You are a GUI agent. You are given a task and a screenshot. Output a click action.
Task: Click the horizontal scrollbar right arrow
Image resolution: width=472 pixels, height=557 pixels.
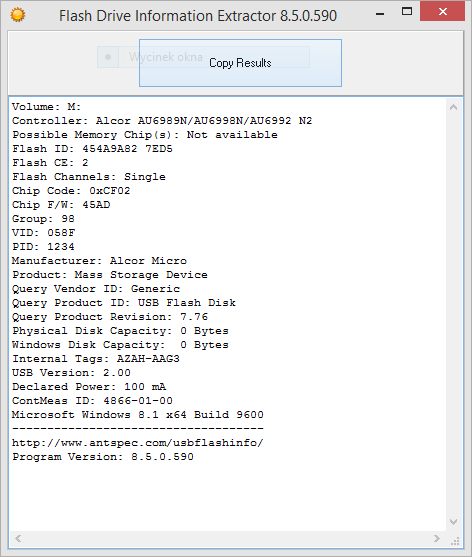coord(437,539)
